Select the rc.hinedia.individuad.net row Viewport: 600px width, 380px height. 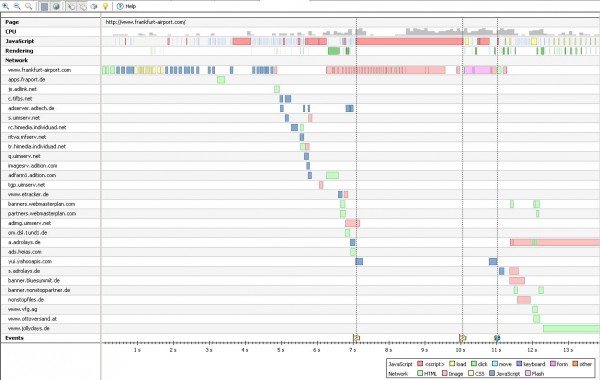coord(37,127)
